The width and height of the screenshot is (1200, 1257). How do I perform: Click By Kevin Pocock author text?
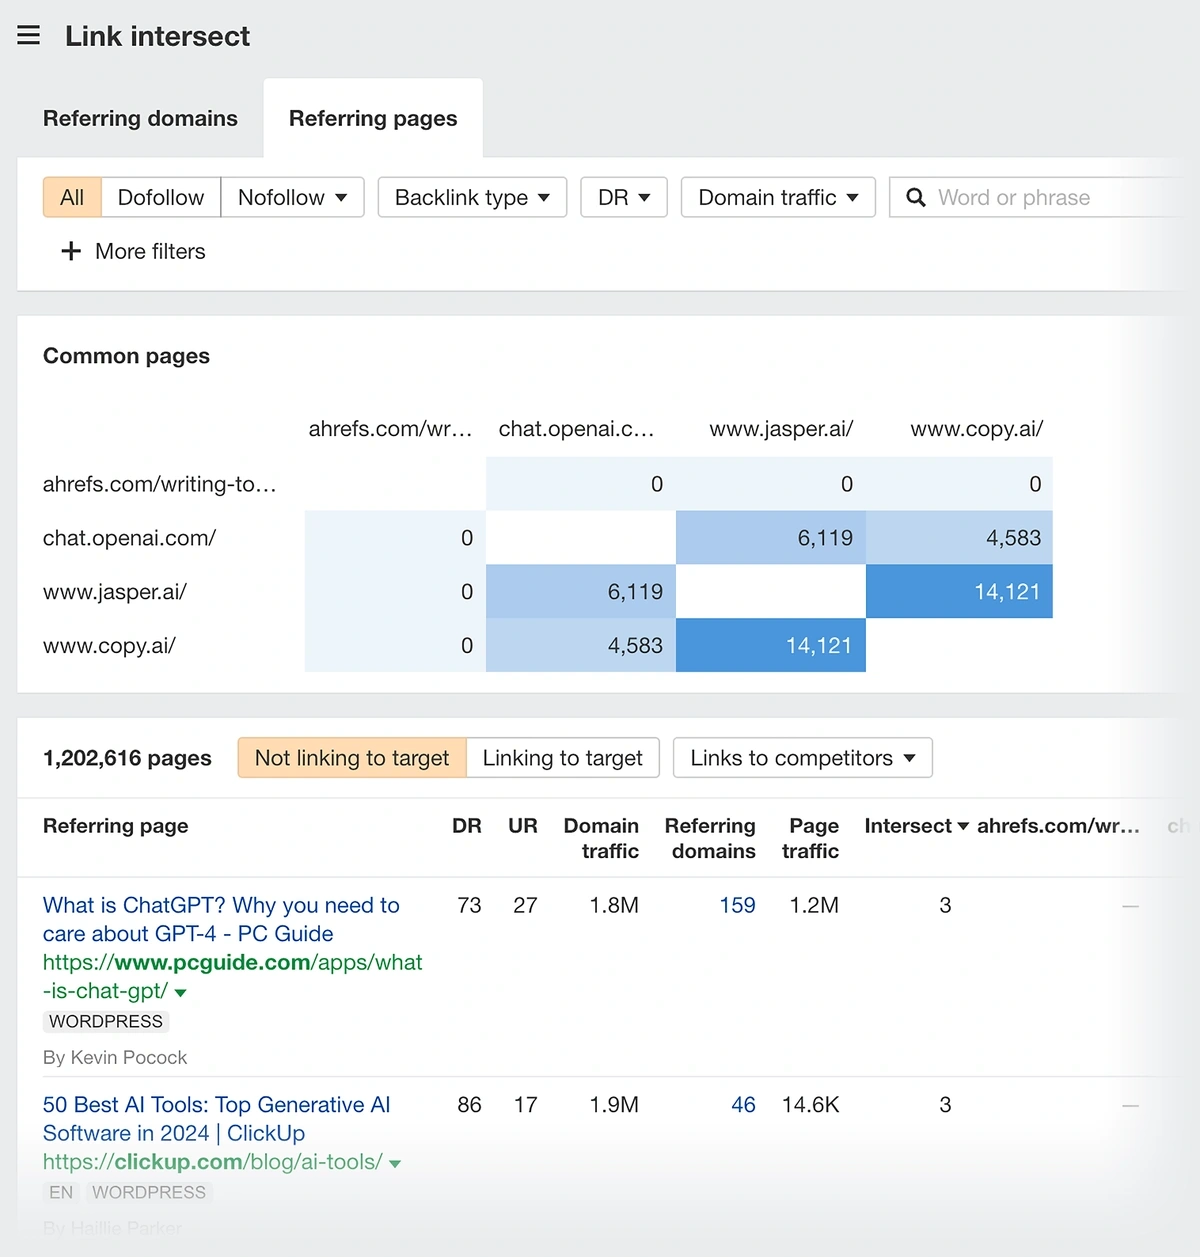pos(115,1057)
